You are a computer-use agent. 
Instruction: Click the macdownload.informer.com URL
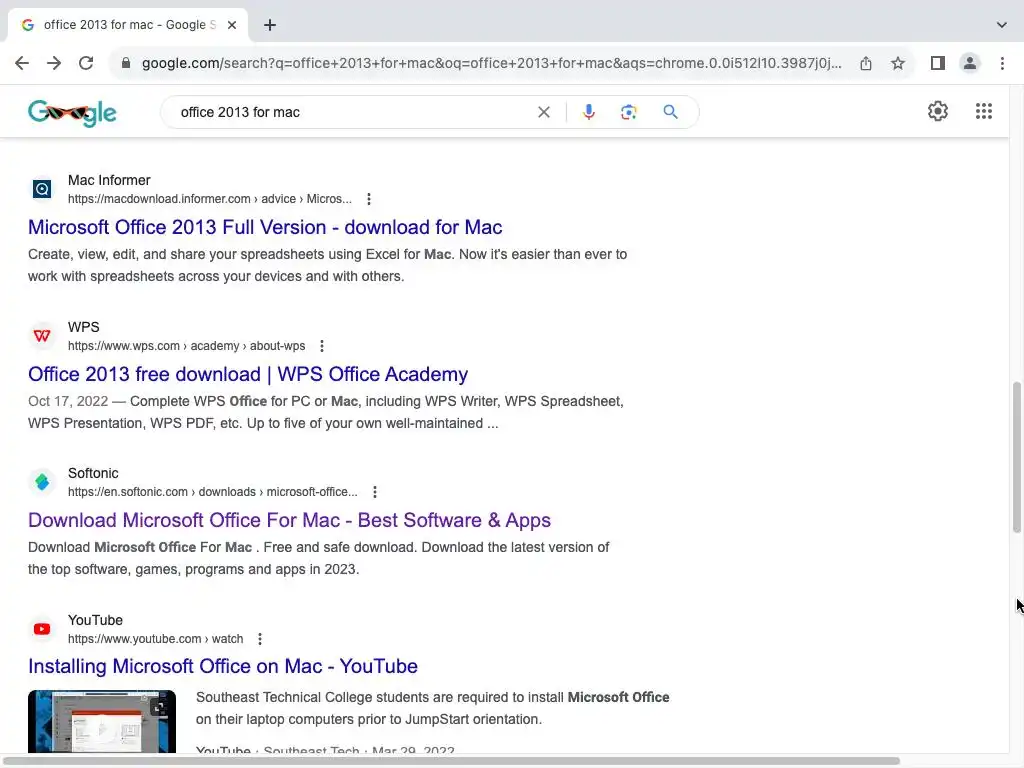(x=210, y=199)
